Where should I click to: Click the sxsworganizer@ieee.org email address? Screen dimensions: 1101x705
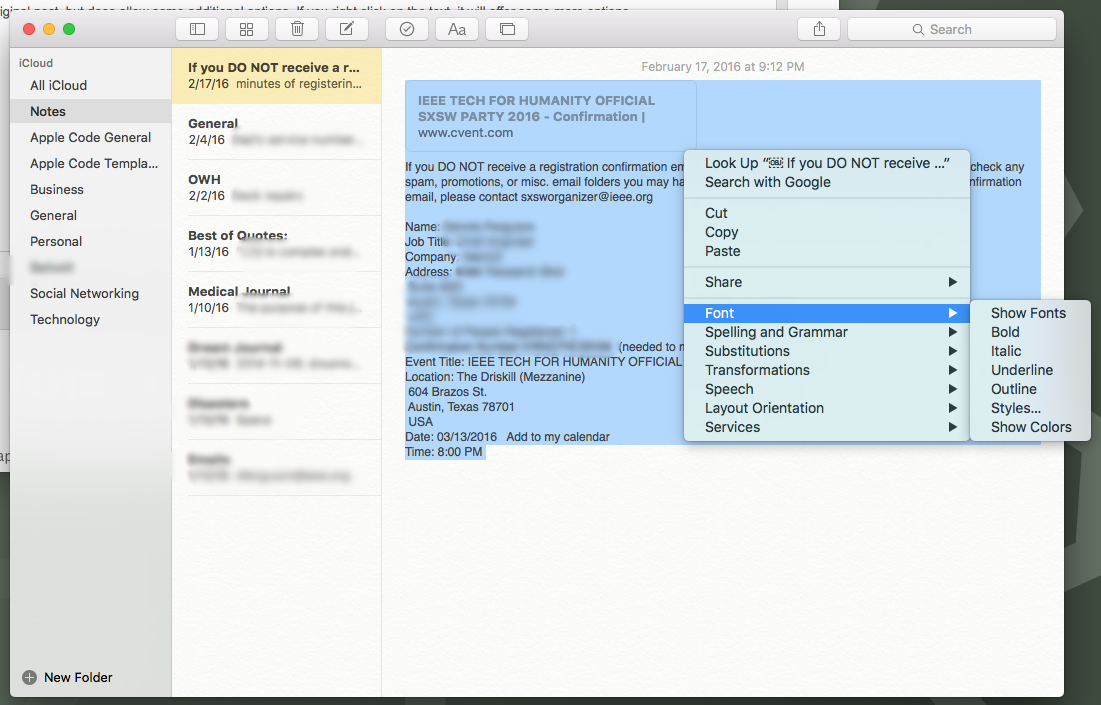point(587,197)
